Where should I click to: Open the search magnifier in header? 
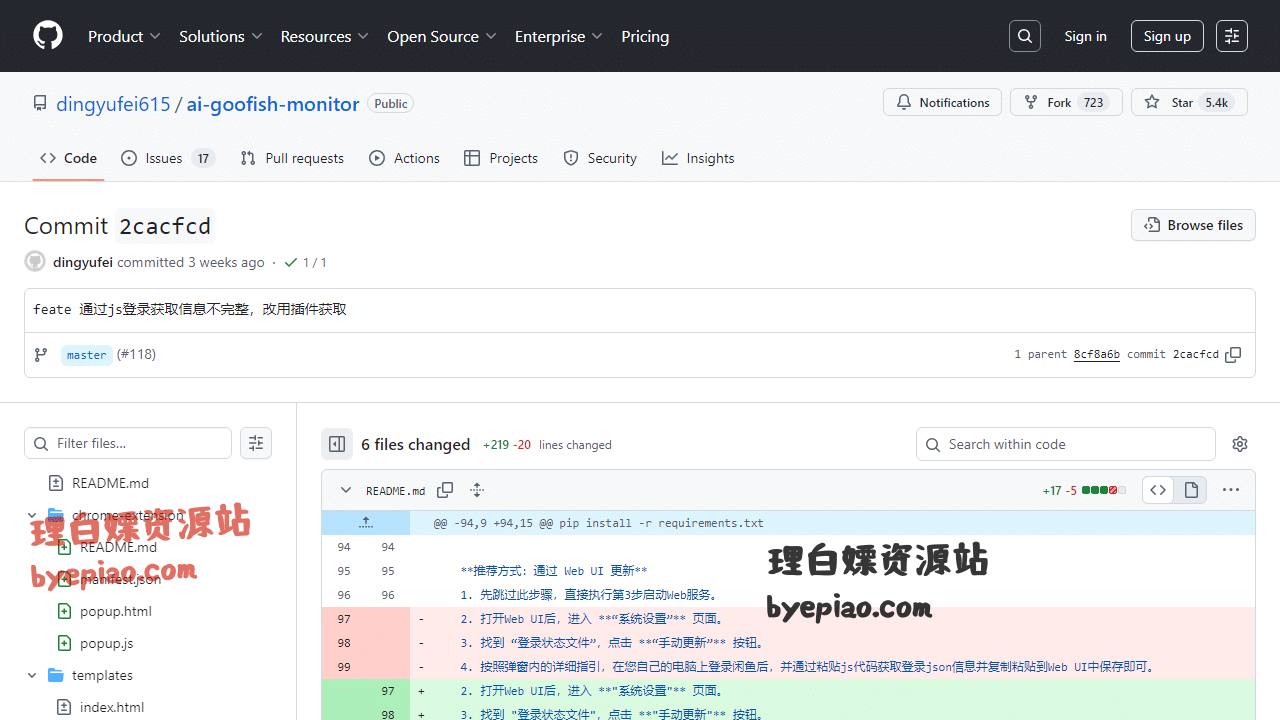point(1025,36)
